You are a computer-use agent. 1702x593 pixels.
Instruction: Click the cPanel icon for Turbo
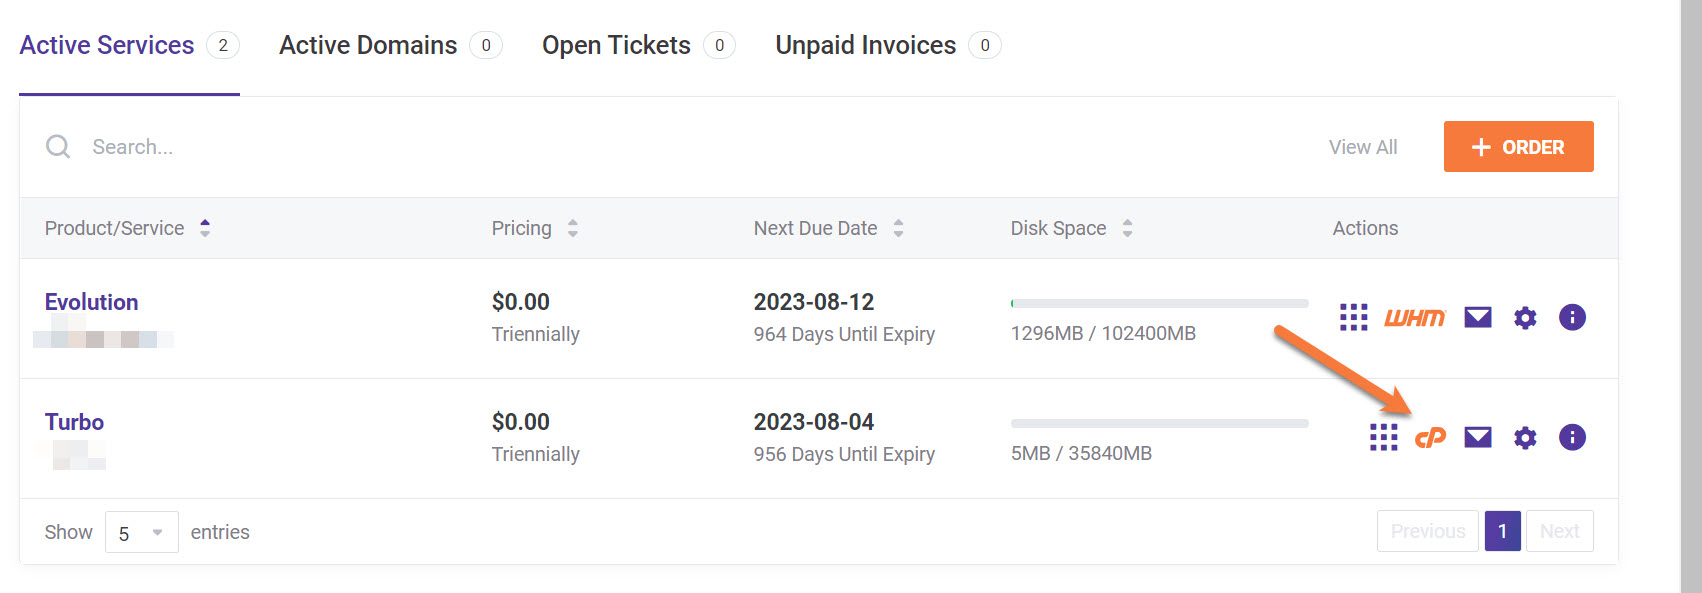1430,438
